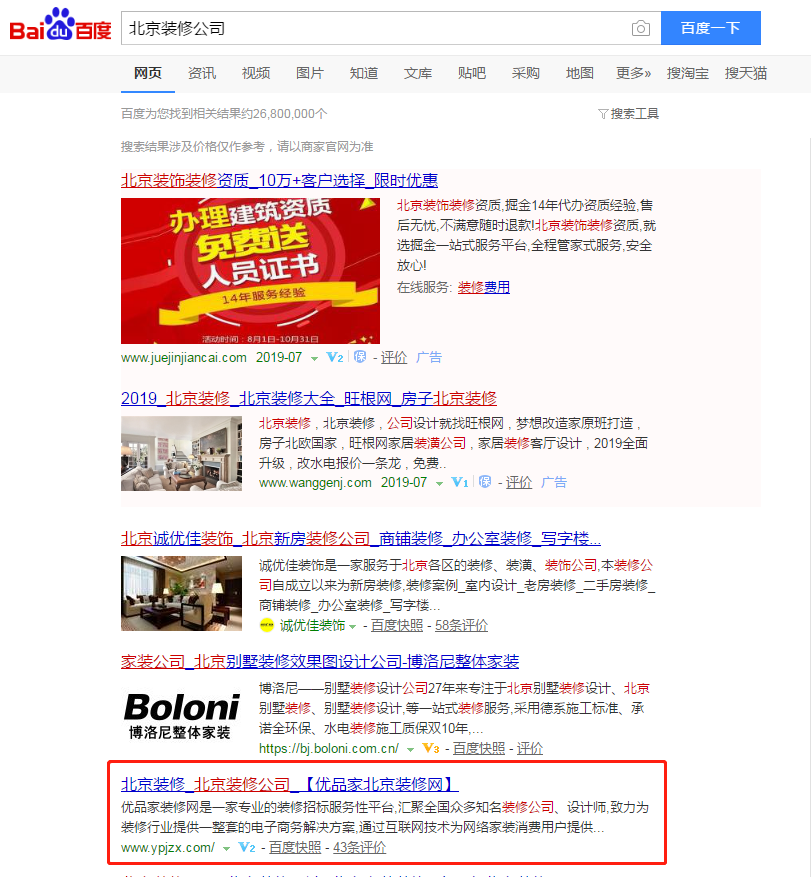Open 评价 for juejinjiancai.com result
This screenshot has height=877, width=811.
point(394,357)
